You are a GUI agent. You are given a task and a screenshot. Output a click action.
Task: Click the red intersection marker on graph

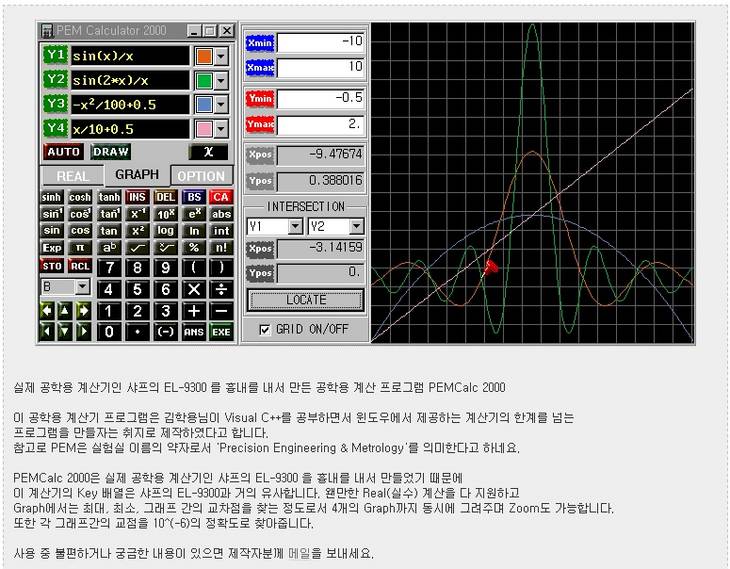pos(490,267)
